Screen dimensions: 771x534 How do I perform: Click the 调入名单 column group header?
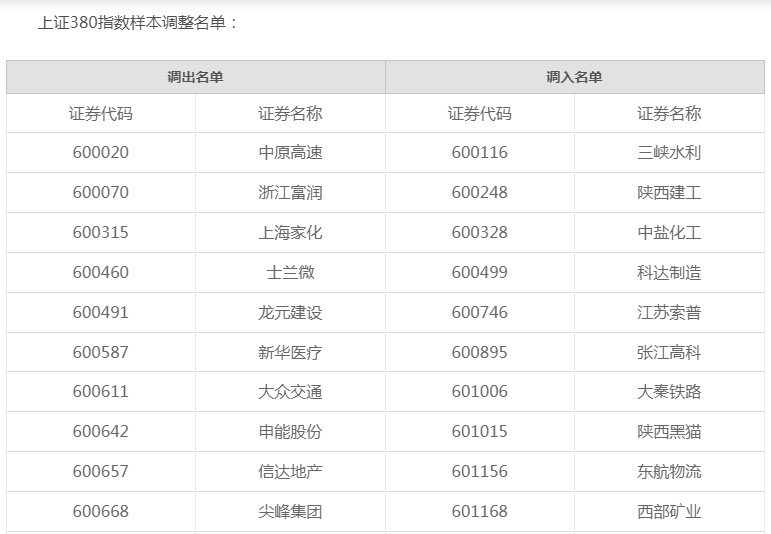pos(574,77)
